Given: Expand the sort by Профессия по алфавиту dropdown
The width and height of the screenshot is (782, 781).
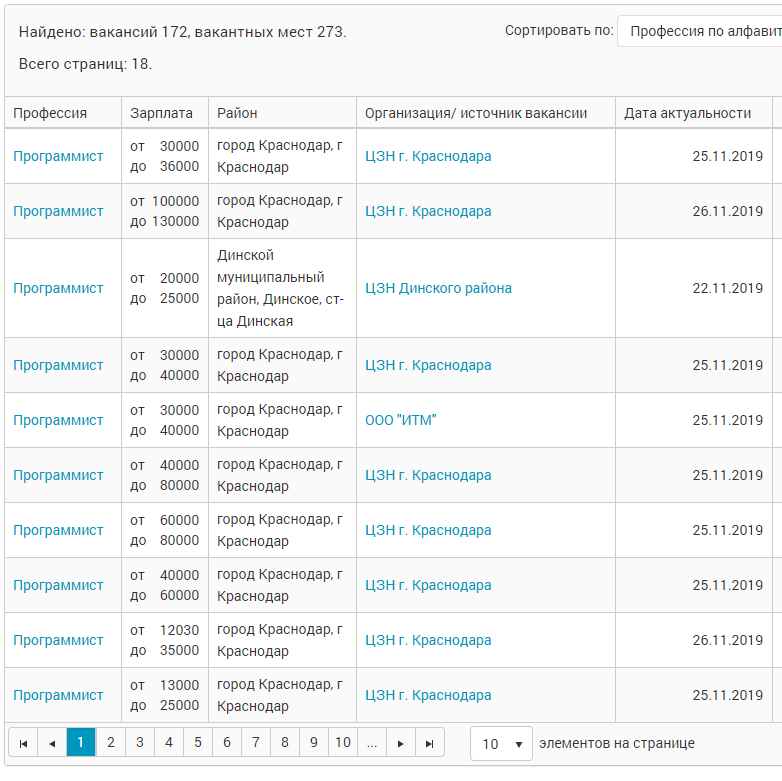Looking at the screenshot, I should tap(700, 31).
